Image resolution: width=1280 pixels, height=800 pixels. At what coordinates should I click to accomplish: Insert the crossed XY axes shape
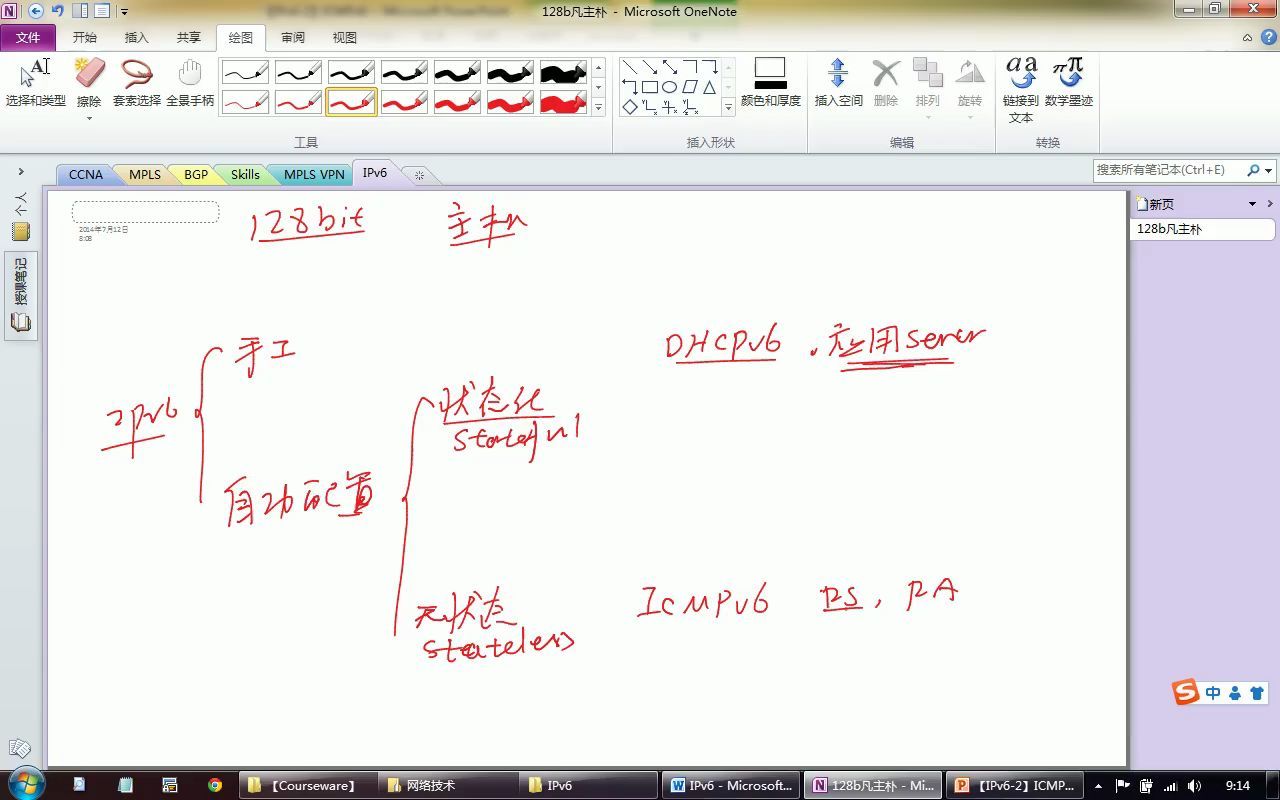[669, 106]
